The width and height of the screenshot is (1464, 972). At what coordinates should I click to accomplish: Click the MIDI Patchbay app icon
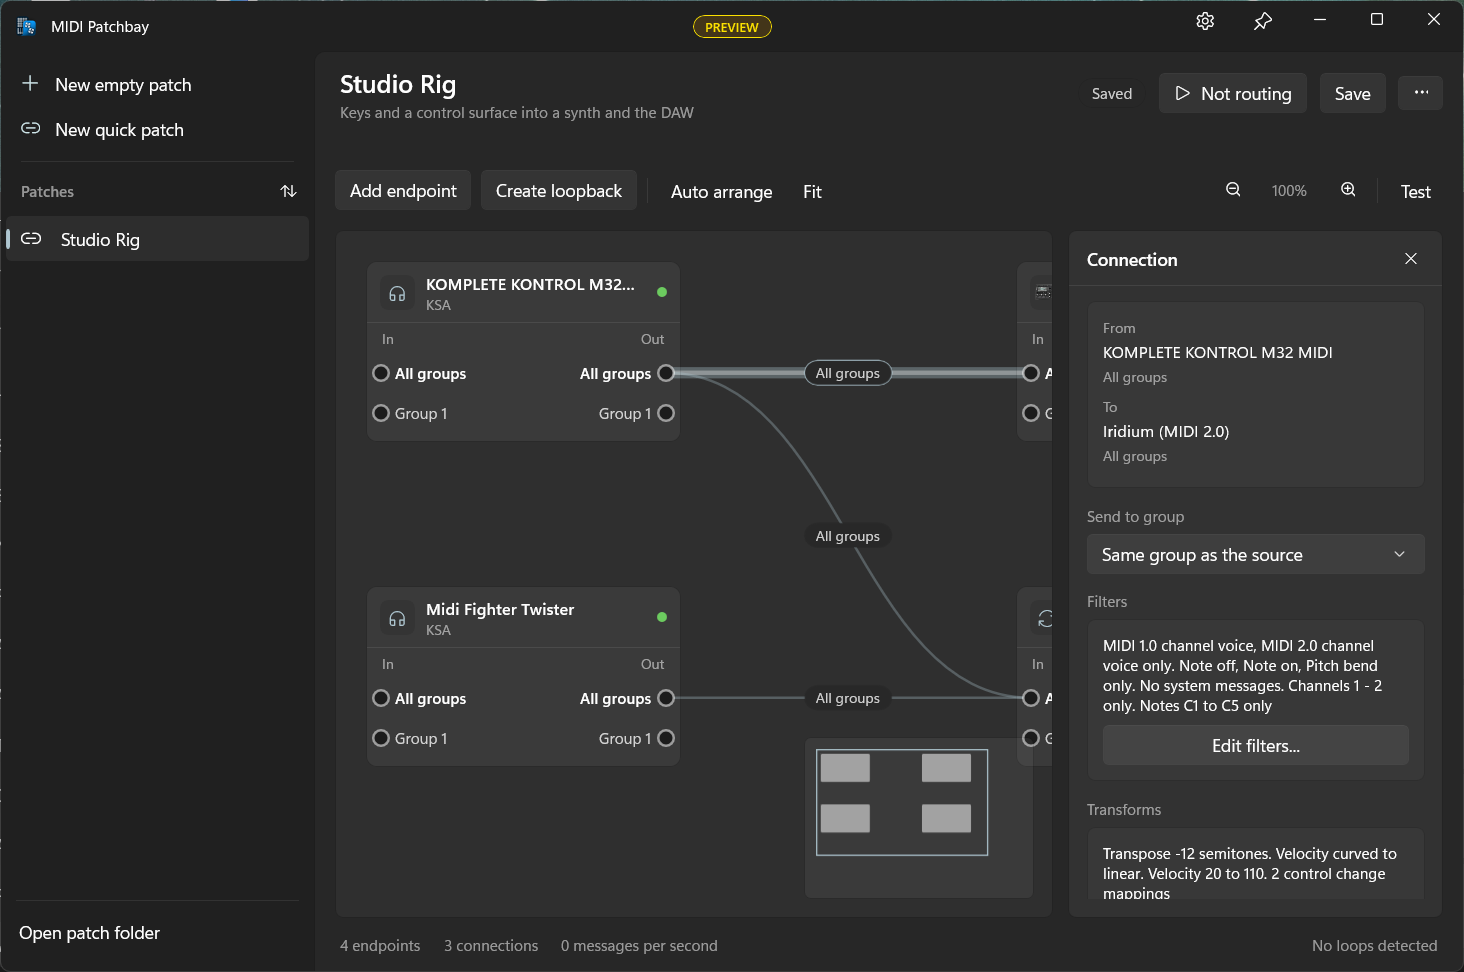pyautogui.click(x=26, y=26)
